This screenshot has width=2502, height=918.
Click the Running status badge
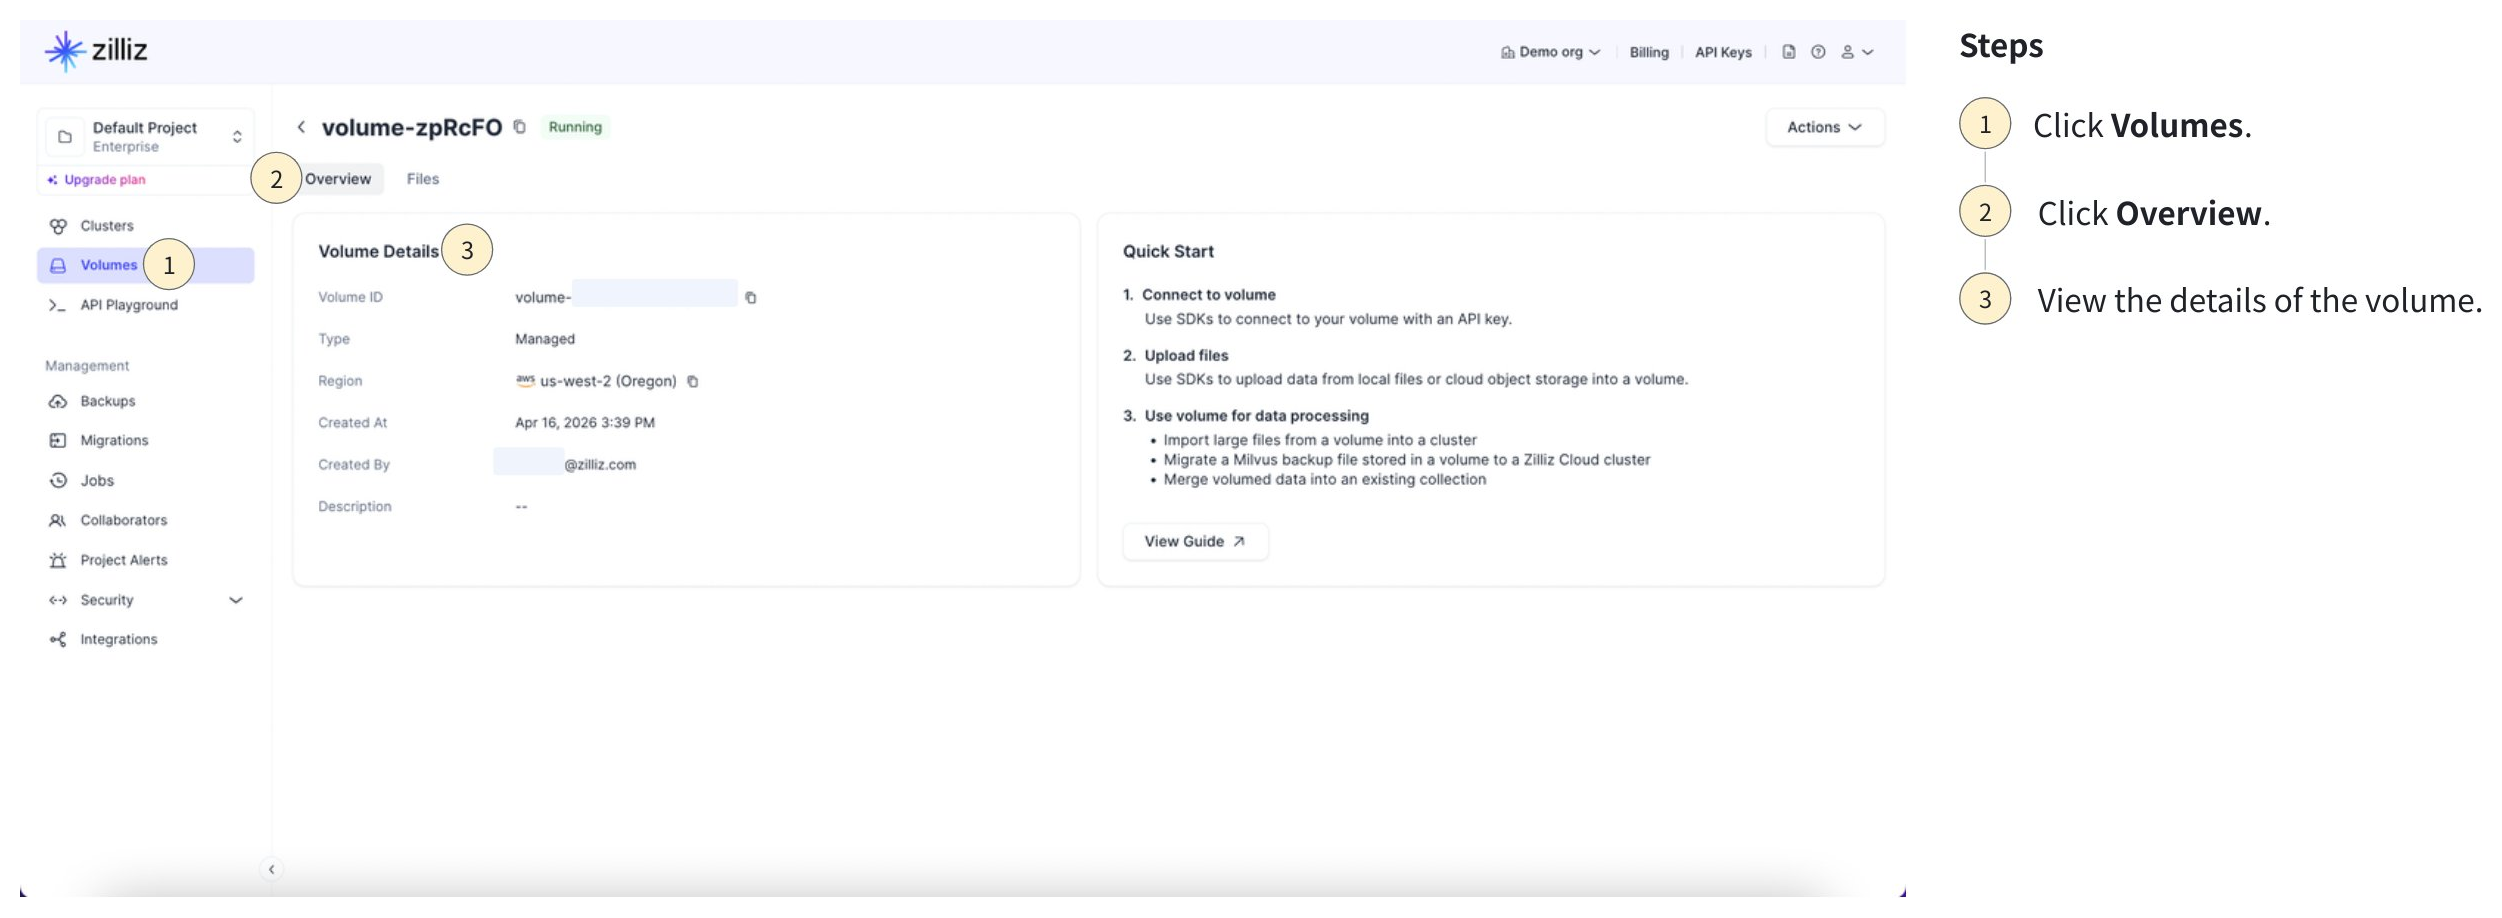click(x=575, y=127)
